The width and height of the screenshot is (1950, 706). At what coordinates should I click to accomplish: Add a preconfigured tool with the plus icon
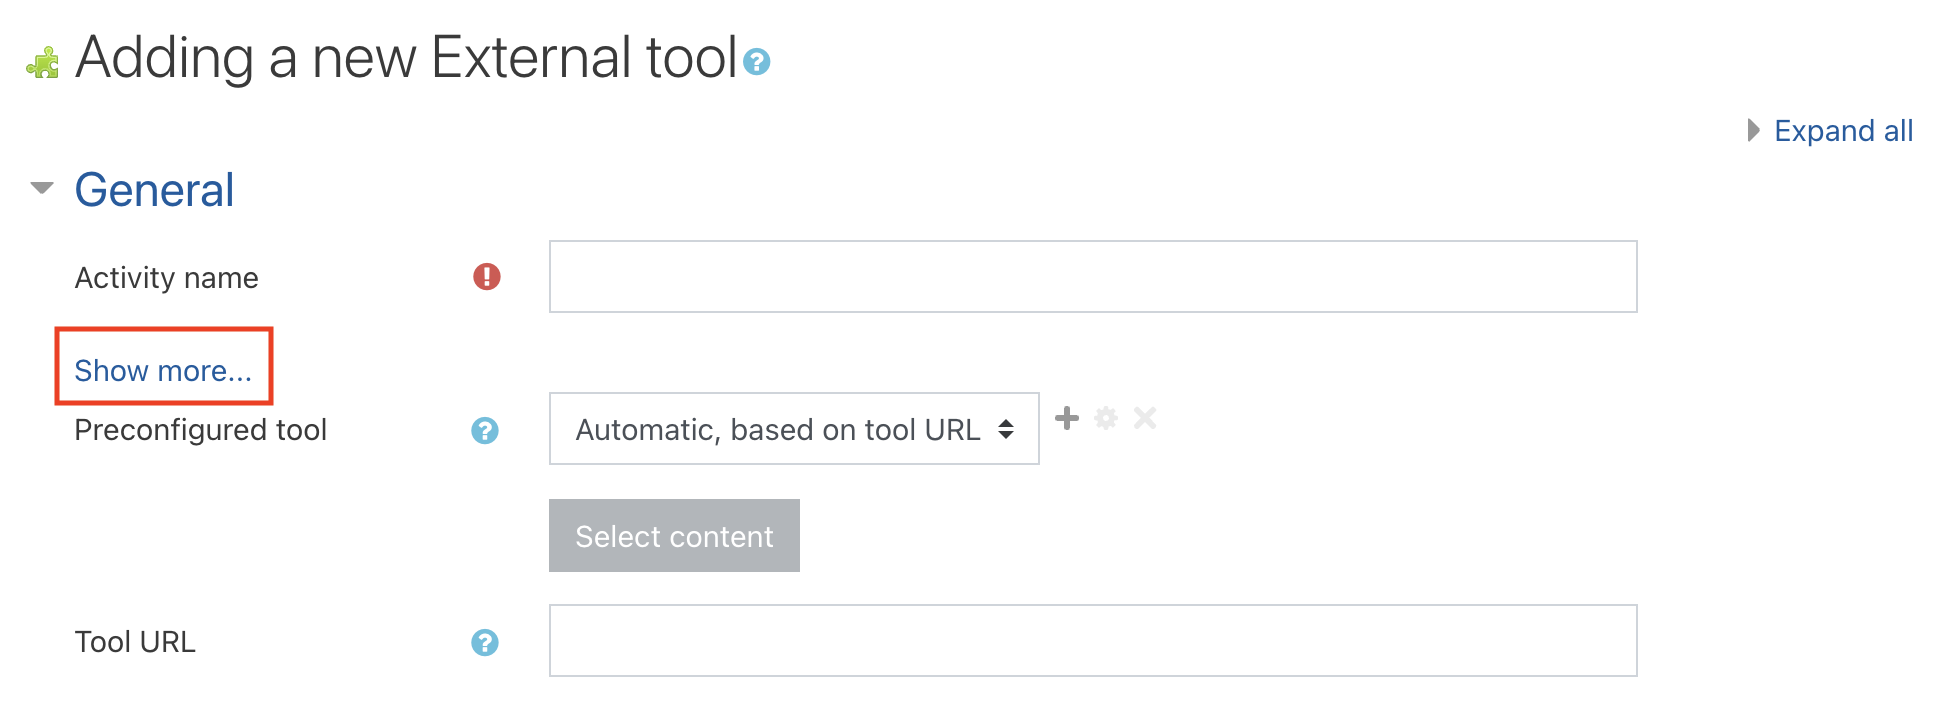tap(1067, 418)
